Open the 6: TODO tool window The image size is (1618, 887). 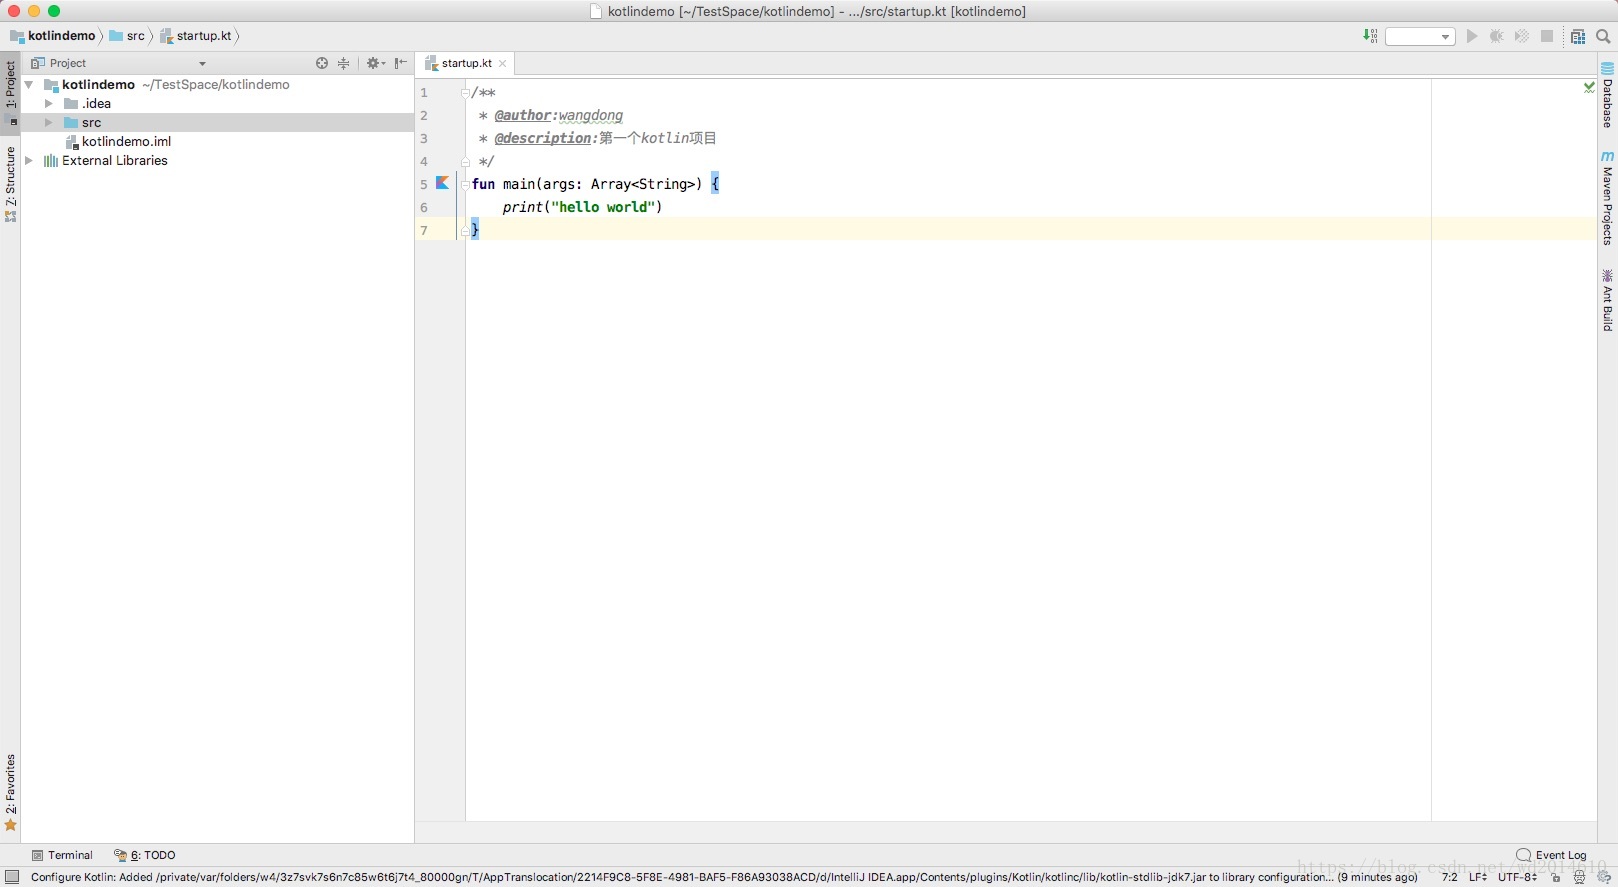click(145, 856)
